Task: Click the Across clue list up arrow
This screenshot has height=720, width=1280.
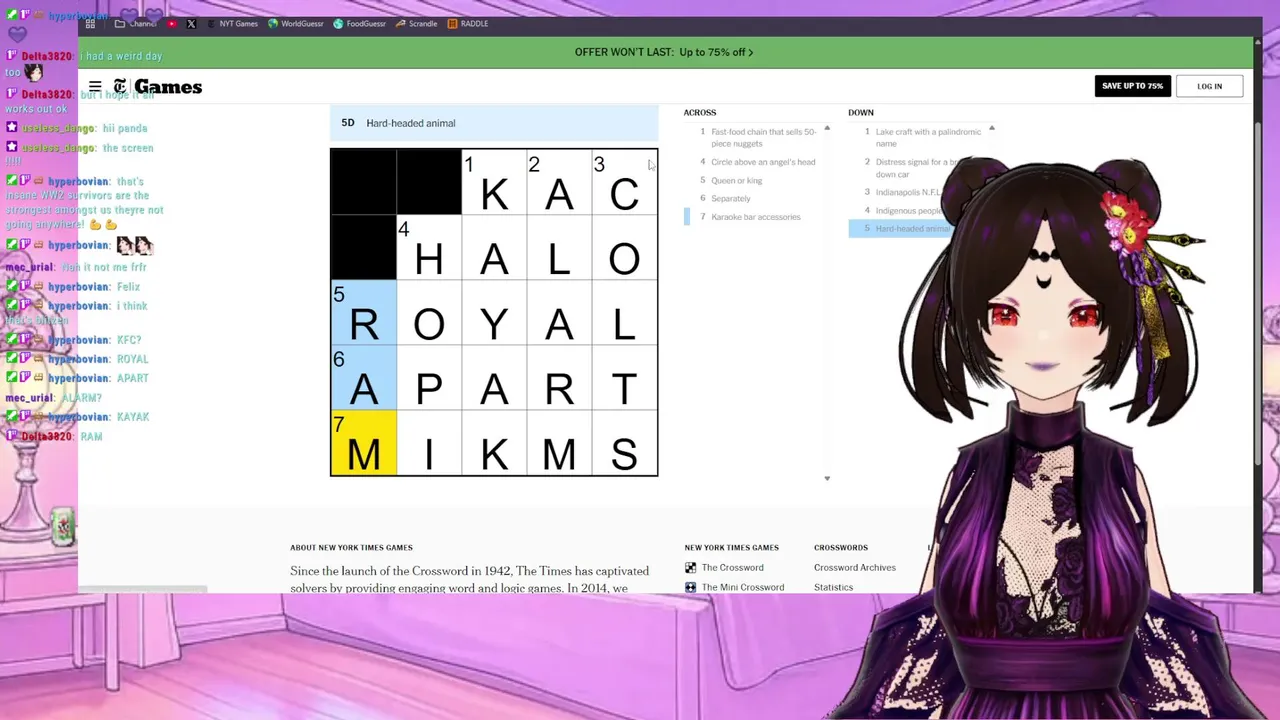Action: click(x=827, y=129)
